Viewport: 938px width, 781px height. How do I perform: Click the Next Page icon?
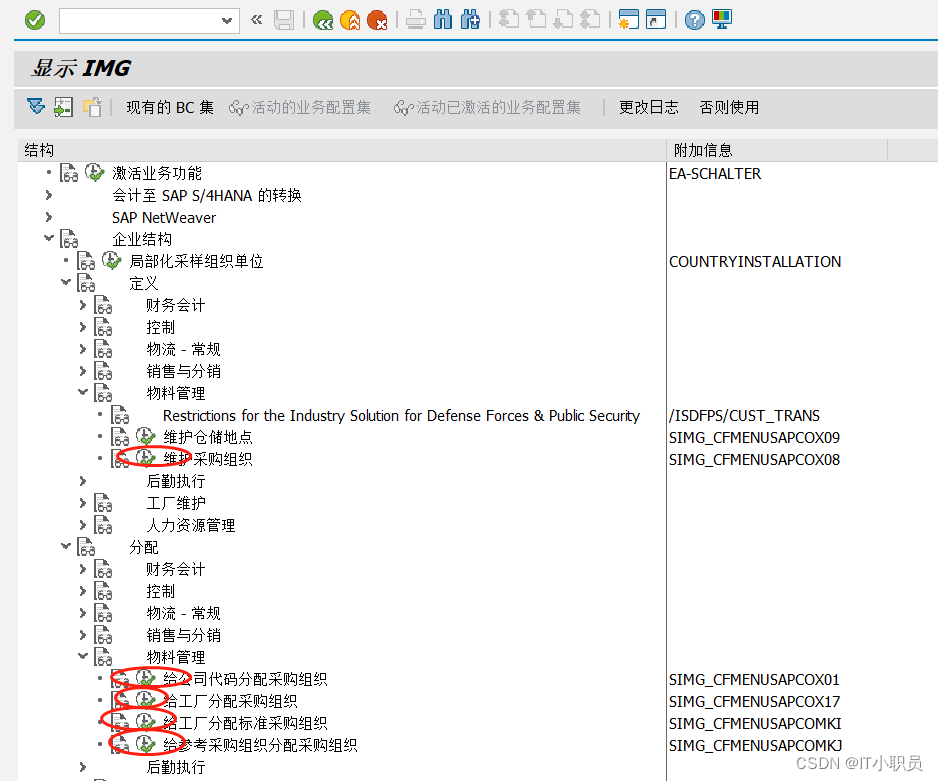point(564,20)
